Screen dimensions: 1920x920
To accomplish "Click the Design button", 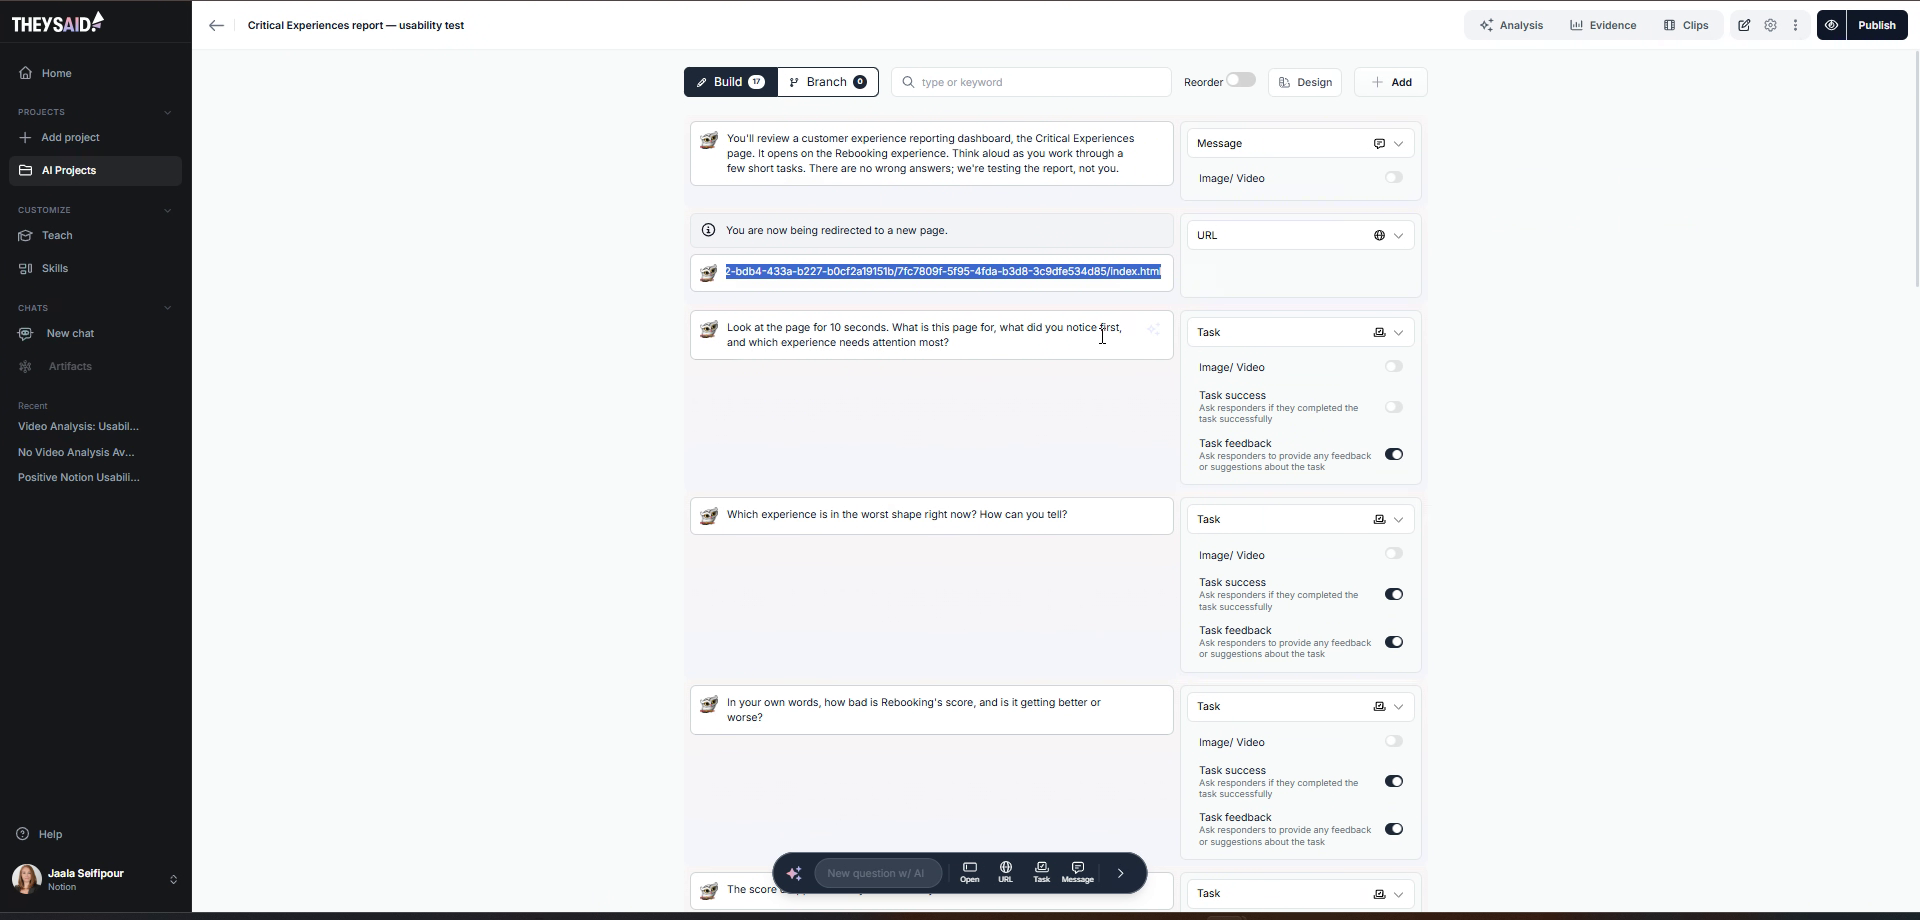I will tap(1305, 82).
